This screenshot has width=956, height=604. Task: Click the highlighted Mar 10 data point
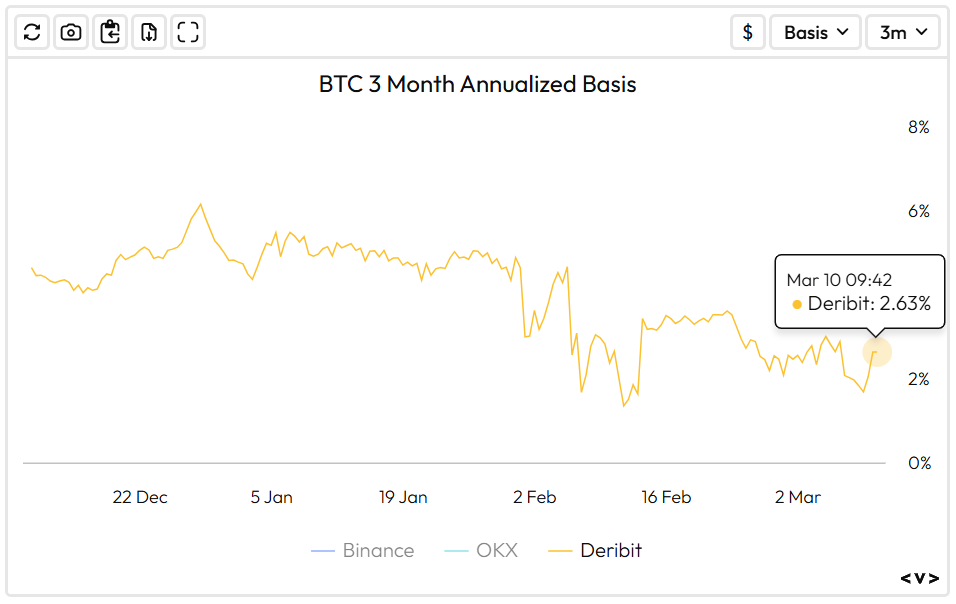[876, 352]
